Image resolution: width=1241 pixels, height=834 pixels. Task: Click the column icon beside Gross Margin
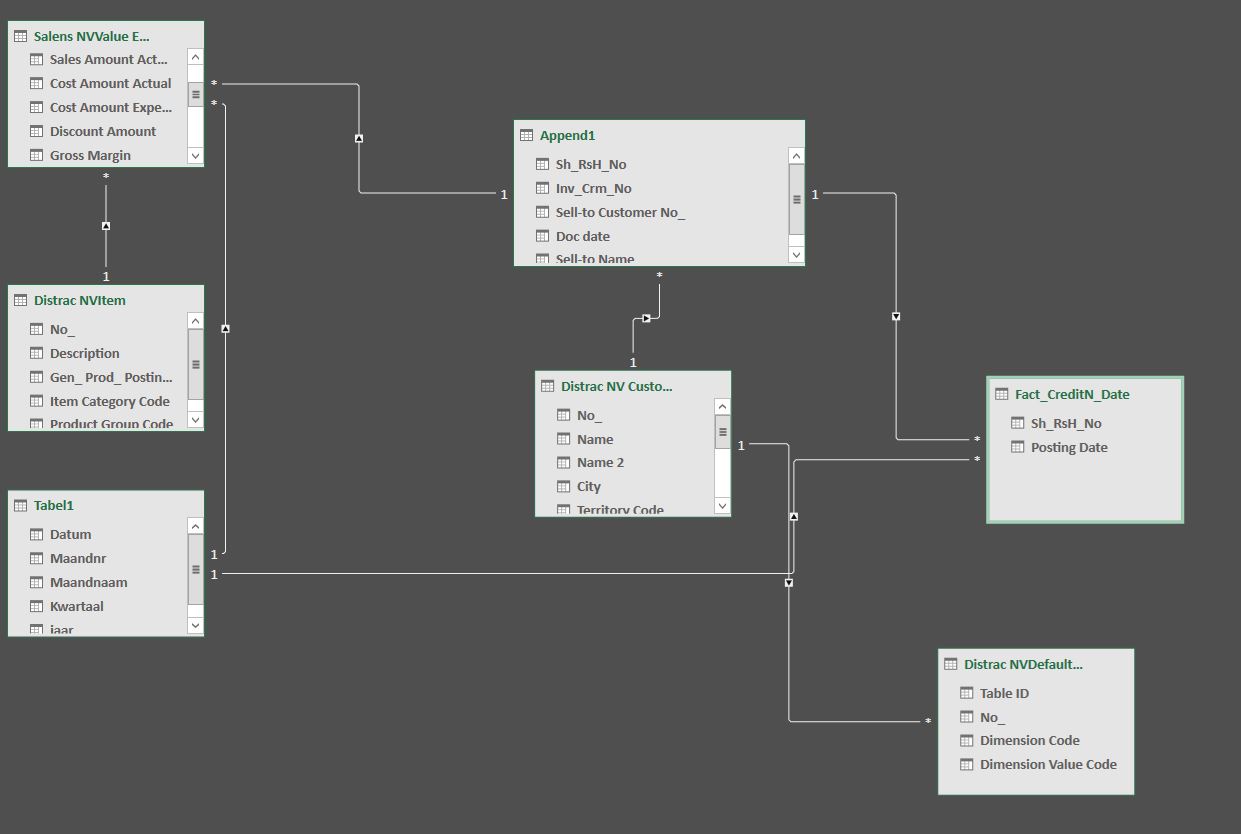coord(37,155)
